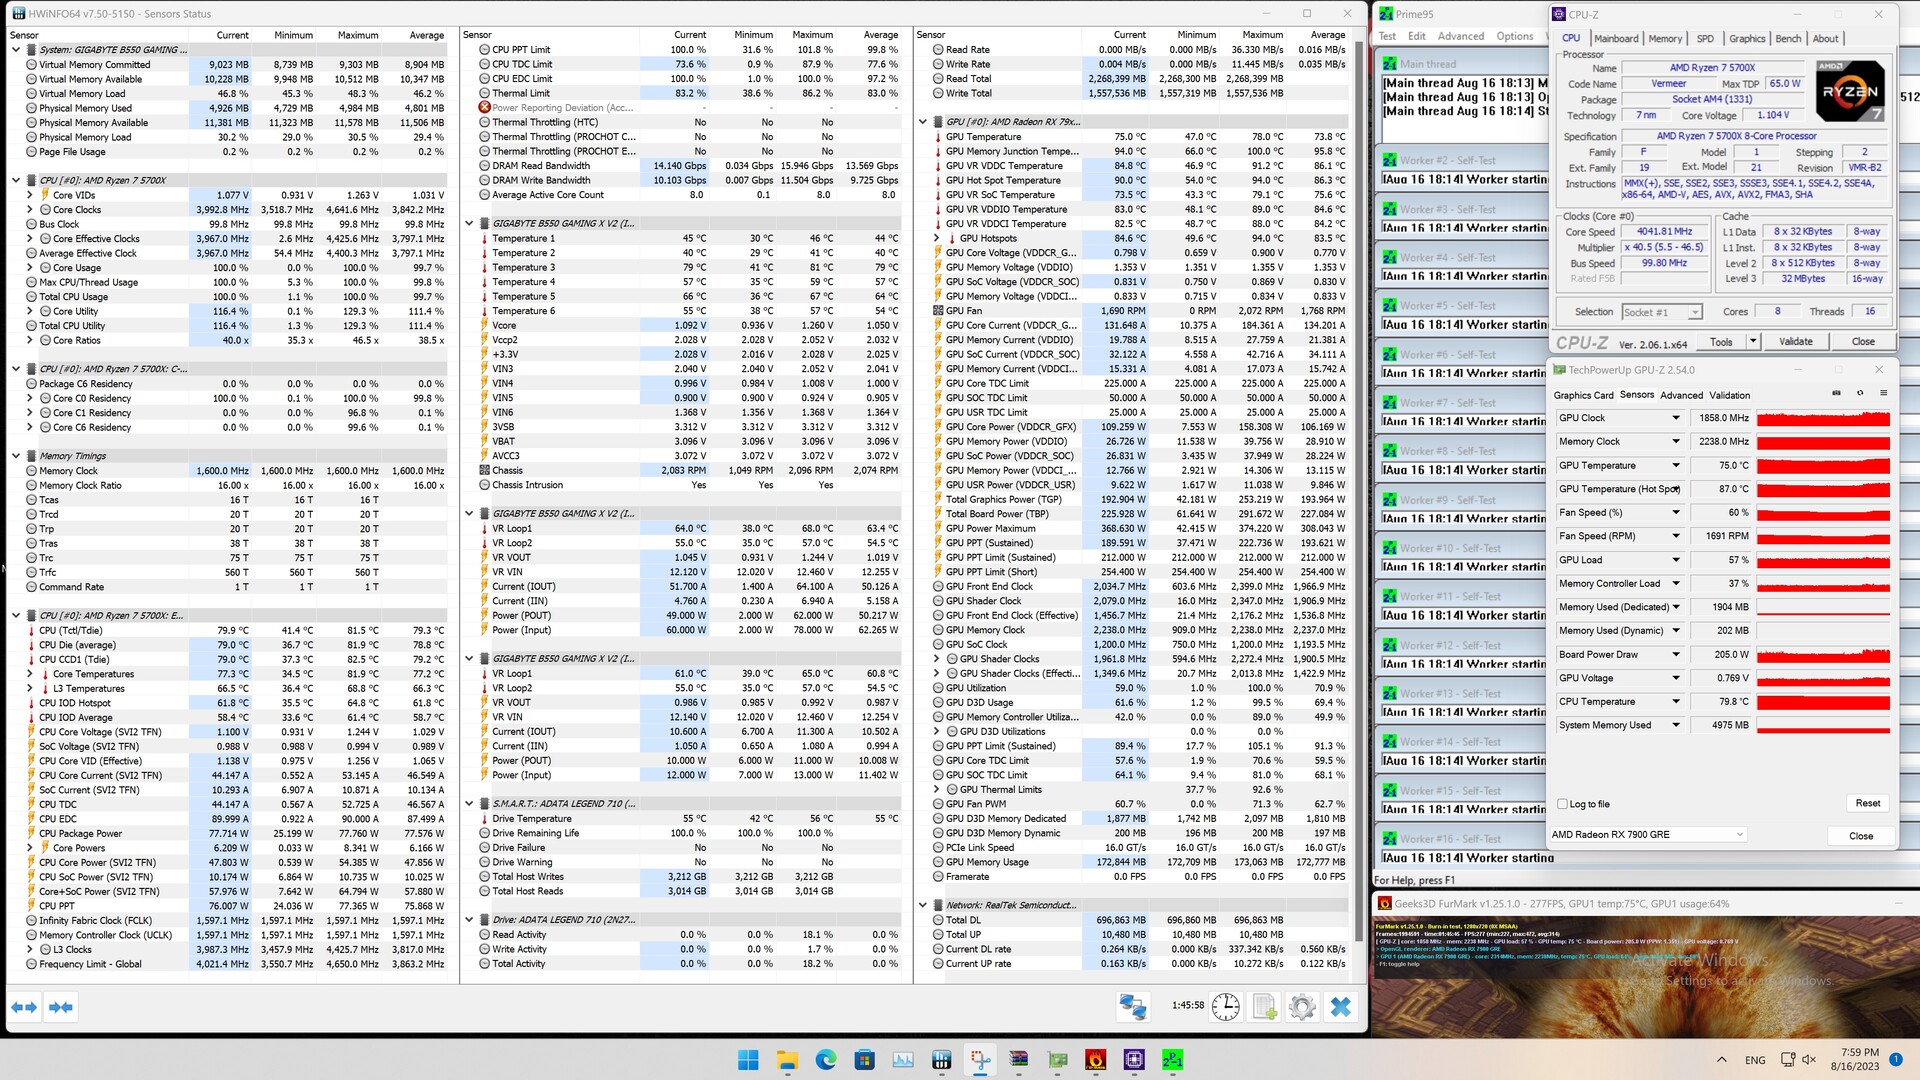Open GPU-Z Validation tab

(1729, 395)
